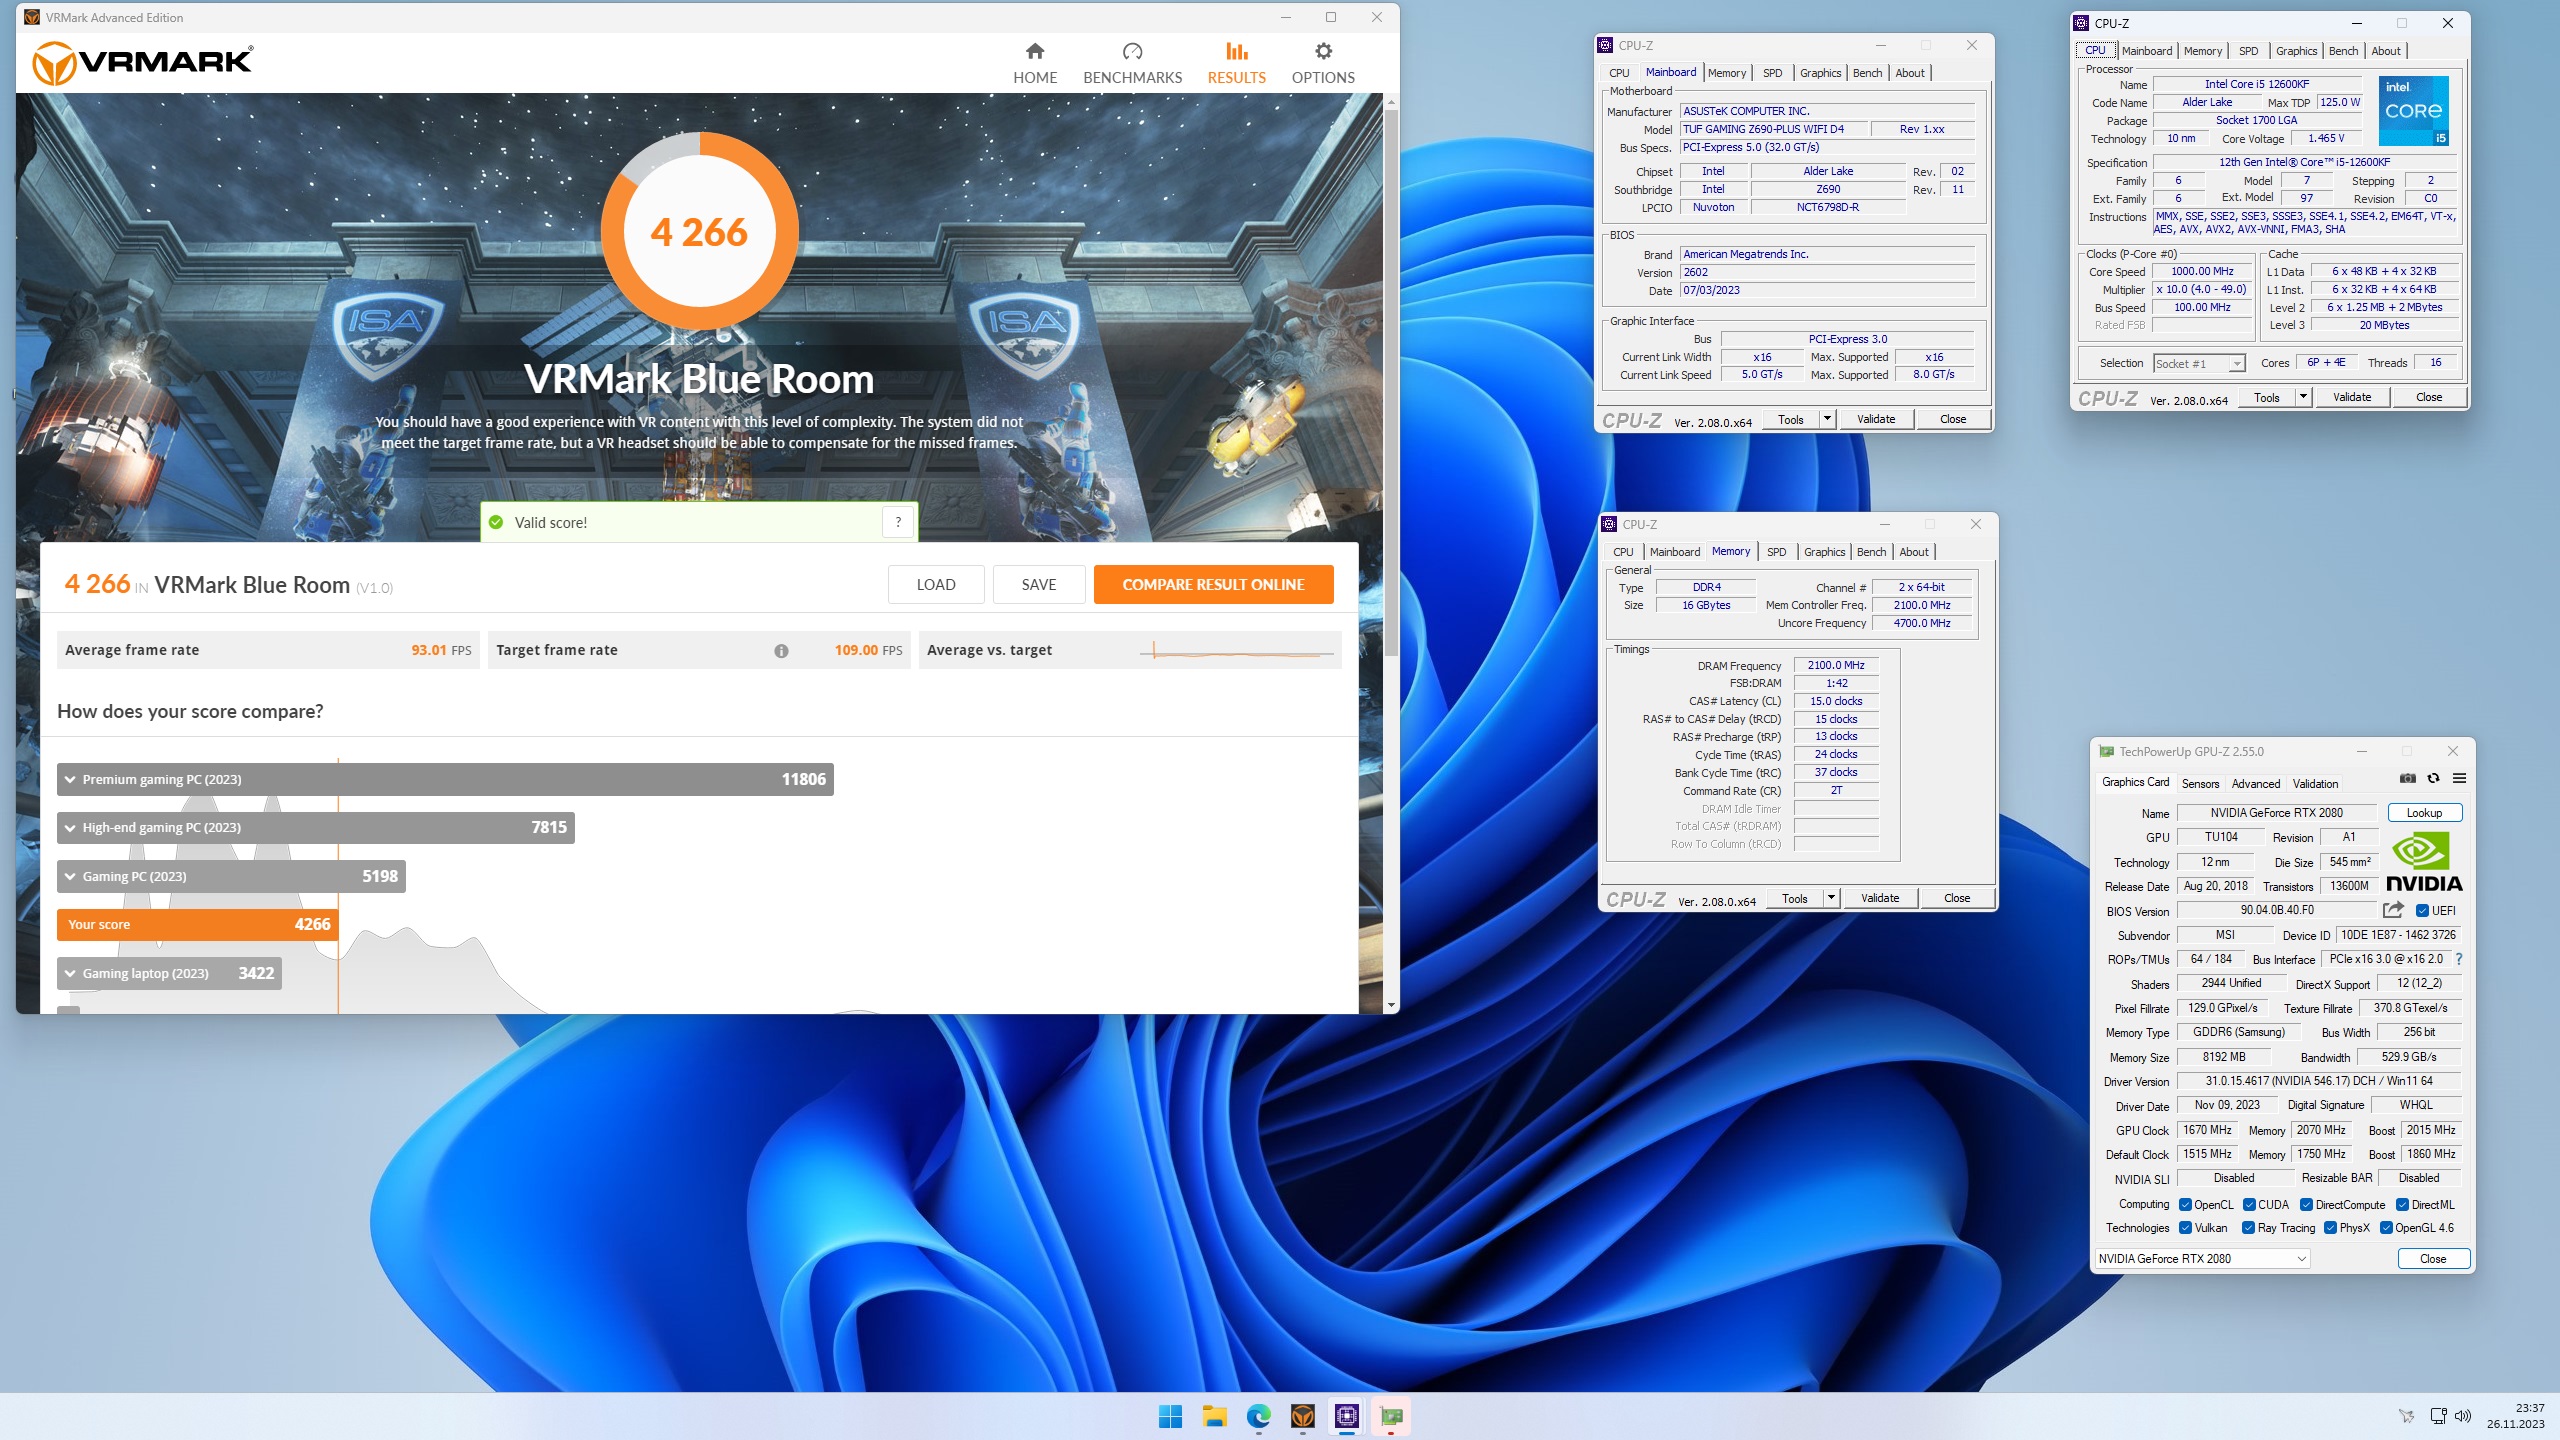The width and height of the screenshot is (2560, 1440).
Task: Open the BENCHMARKS gauge icon
Action: [1132, 51]
